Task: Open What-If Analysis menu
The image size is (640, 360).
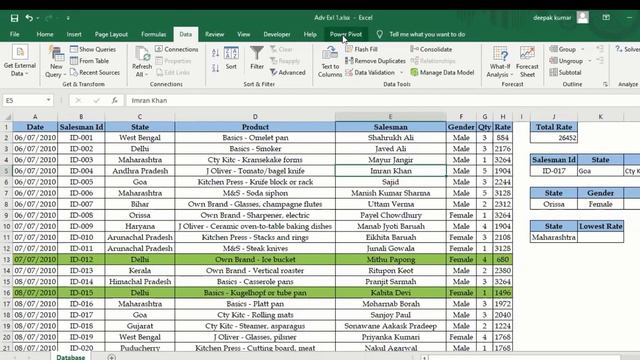Action: [500, 61]
